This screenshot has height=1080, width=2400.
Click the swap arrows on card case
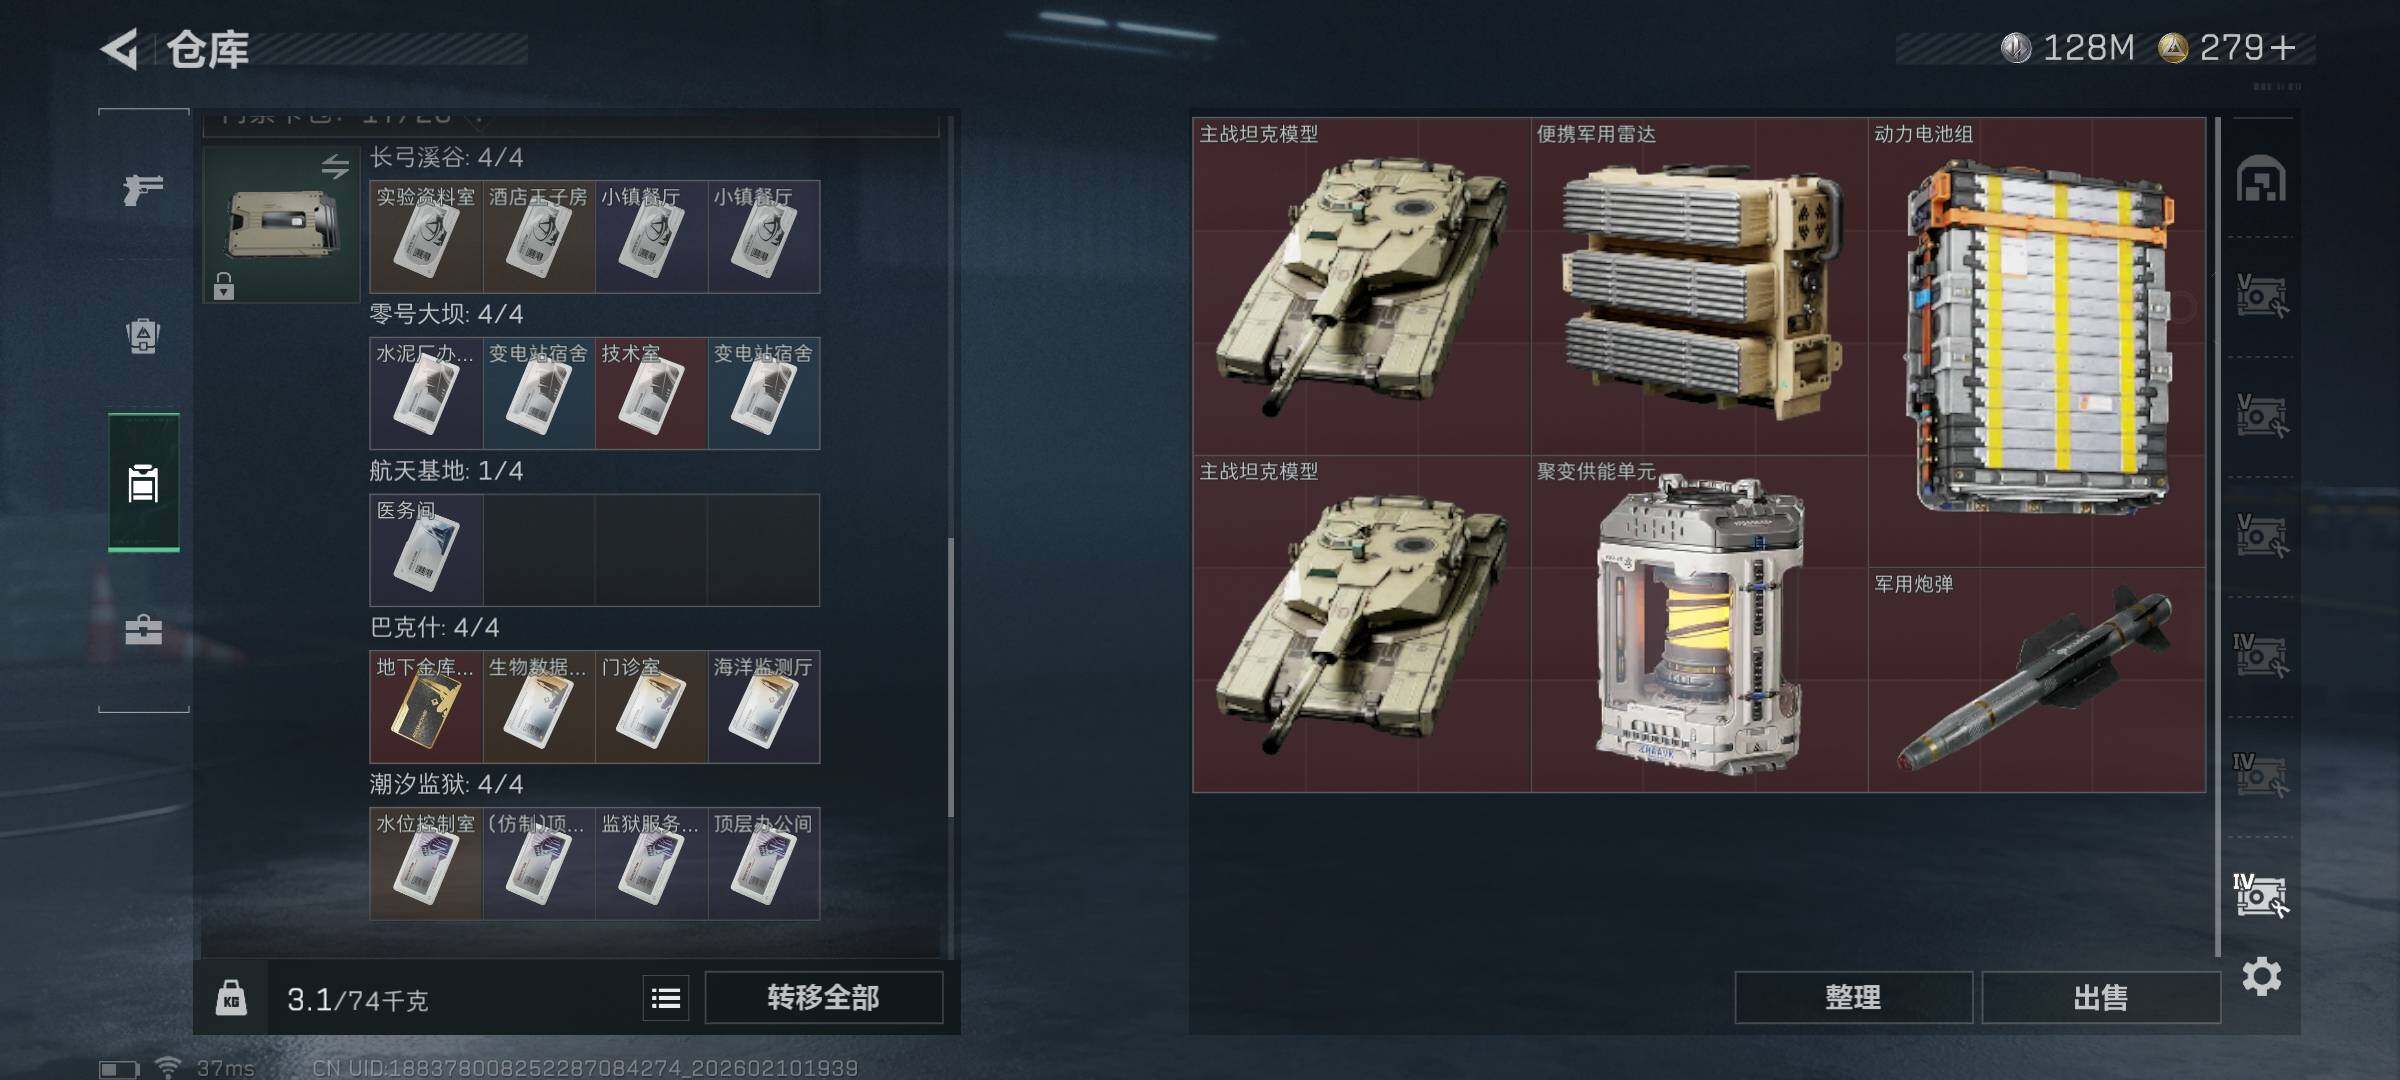tap(335, 166)
